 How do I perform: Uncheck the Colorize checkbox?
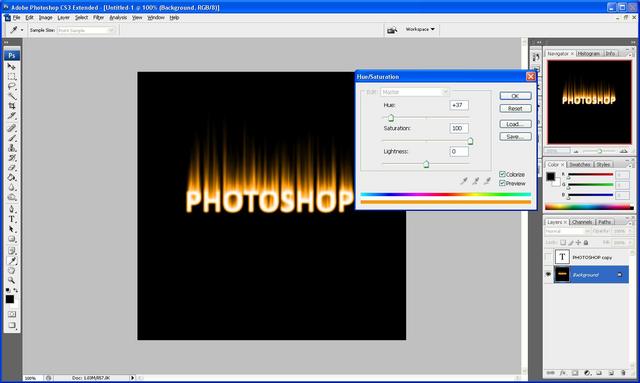(x=502, y=174)
